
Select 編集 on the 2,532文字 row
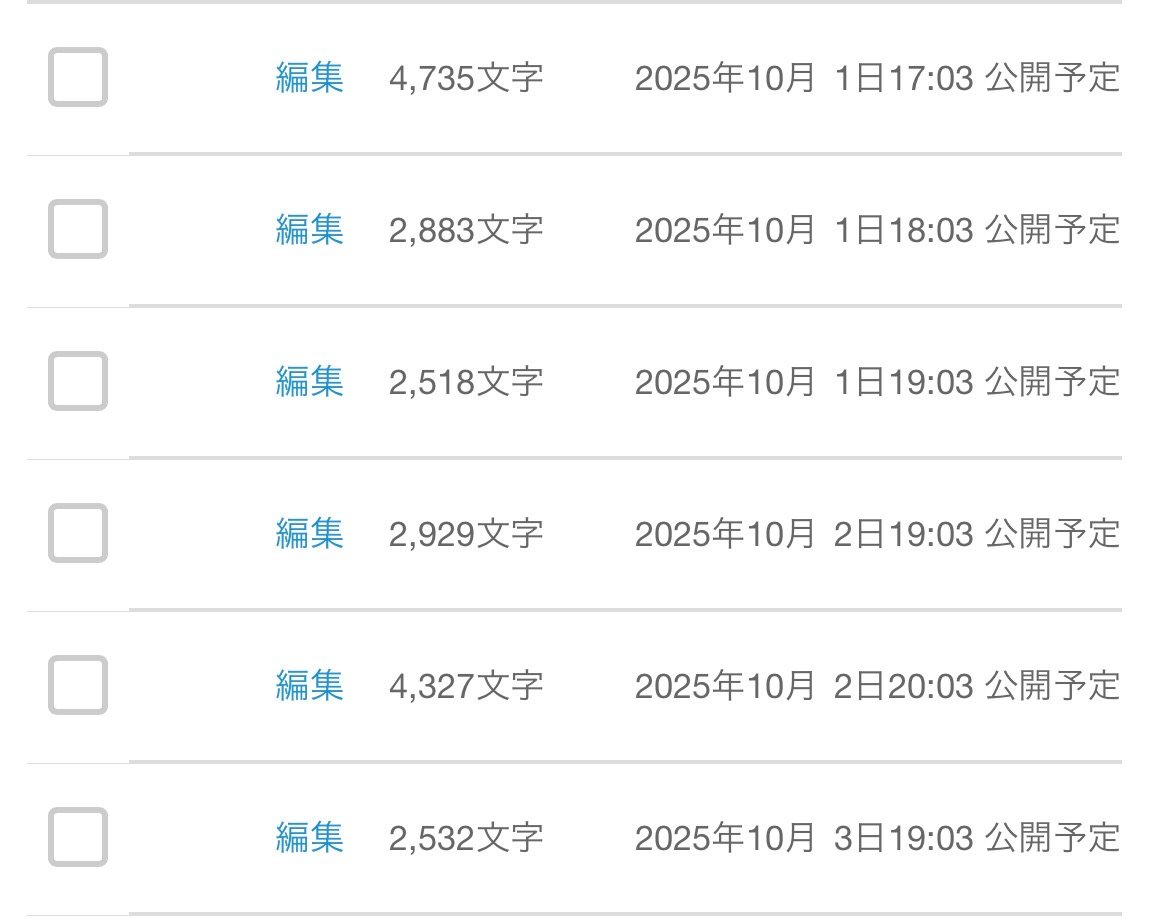[309, 838]
